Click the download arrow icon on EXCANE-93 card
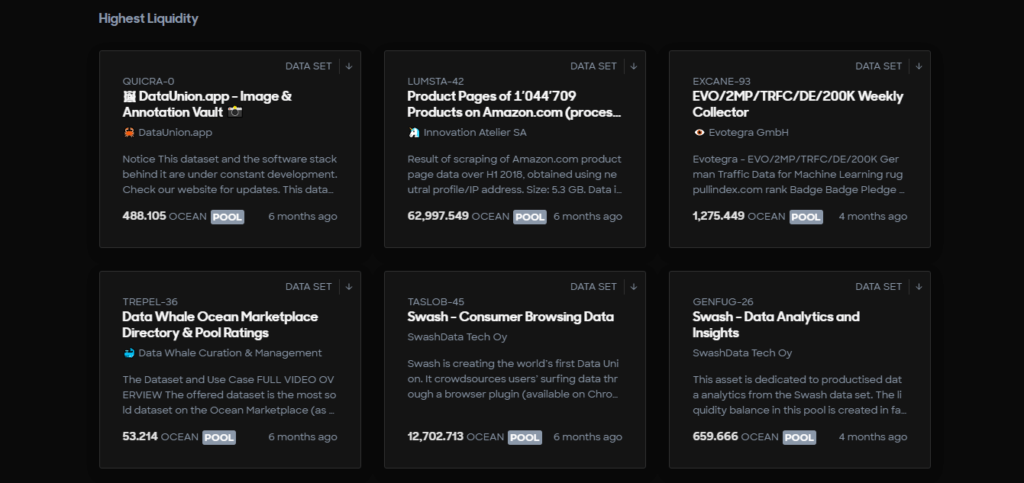This screenshot has width=1024, height=483. [x=919, y=66]
